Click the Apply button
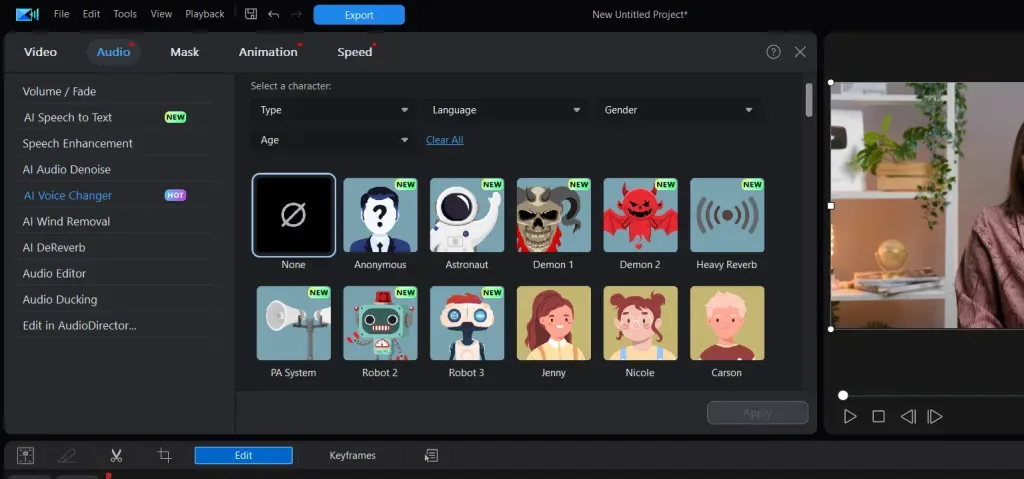Image resolution: width=1024 pixels, height=479 pixels. [x=758, y=413]
